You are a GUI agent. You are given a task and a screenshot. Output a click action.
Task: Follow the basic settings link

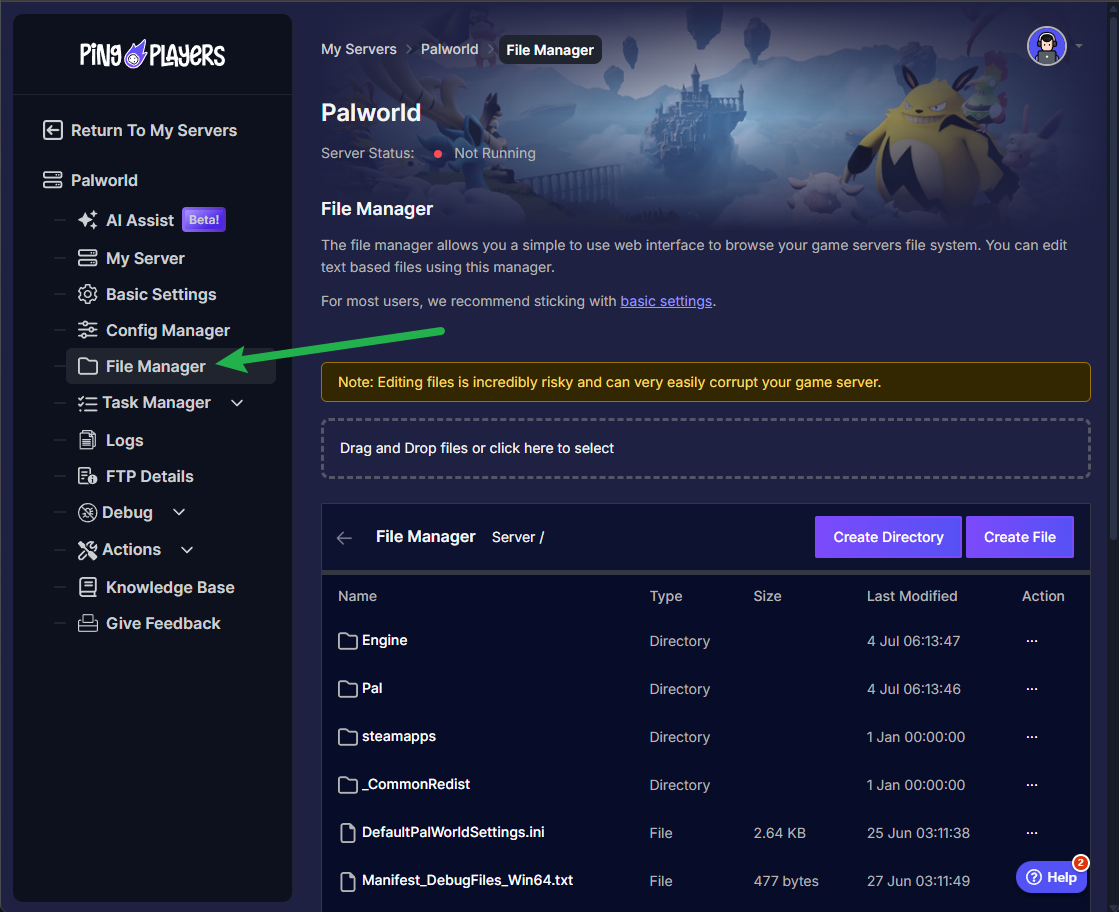pyautogui.click(x=666, y=301)
